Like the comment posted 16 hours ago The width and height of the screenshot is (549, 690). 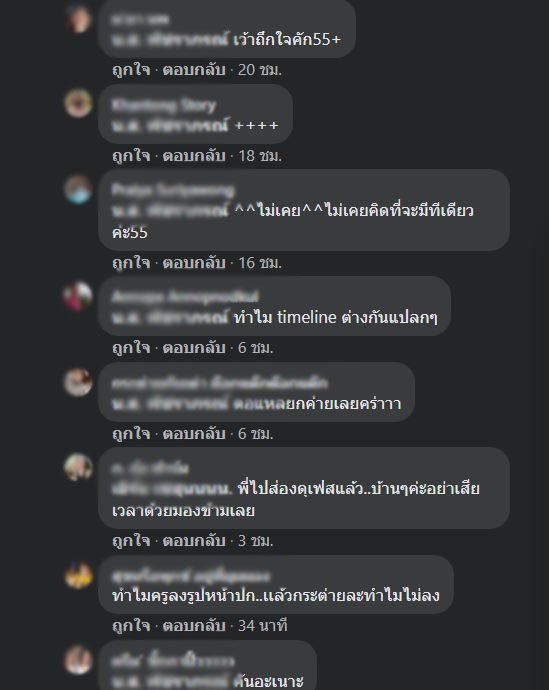point(131,263)
